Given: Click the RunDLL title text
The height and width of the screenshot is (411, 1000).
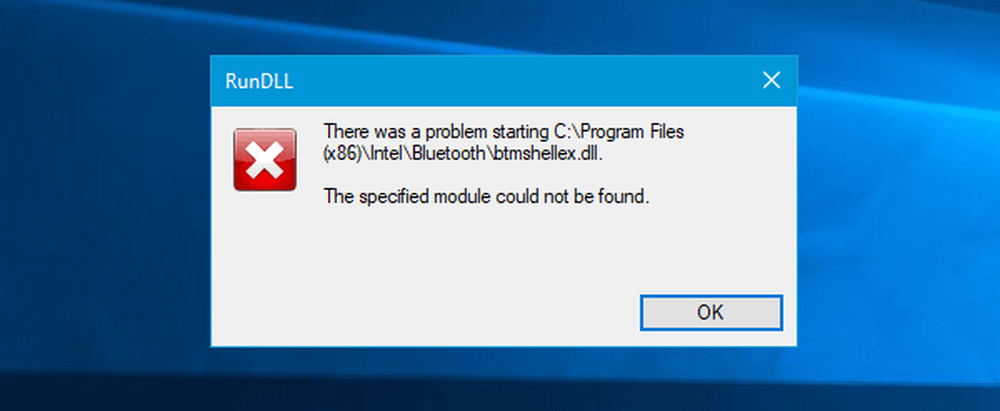Looking at the screenshot, I should (259, 82).
